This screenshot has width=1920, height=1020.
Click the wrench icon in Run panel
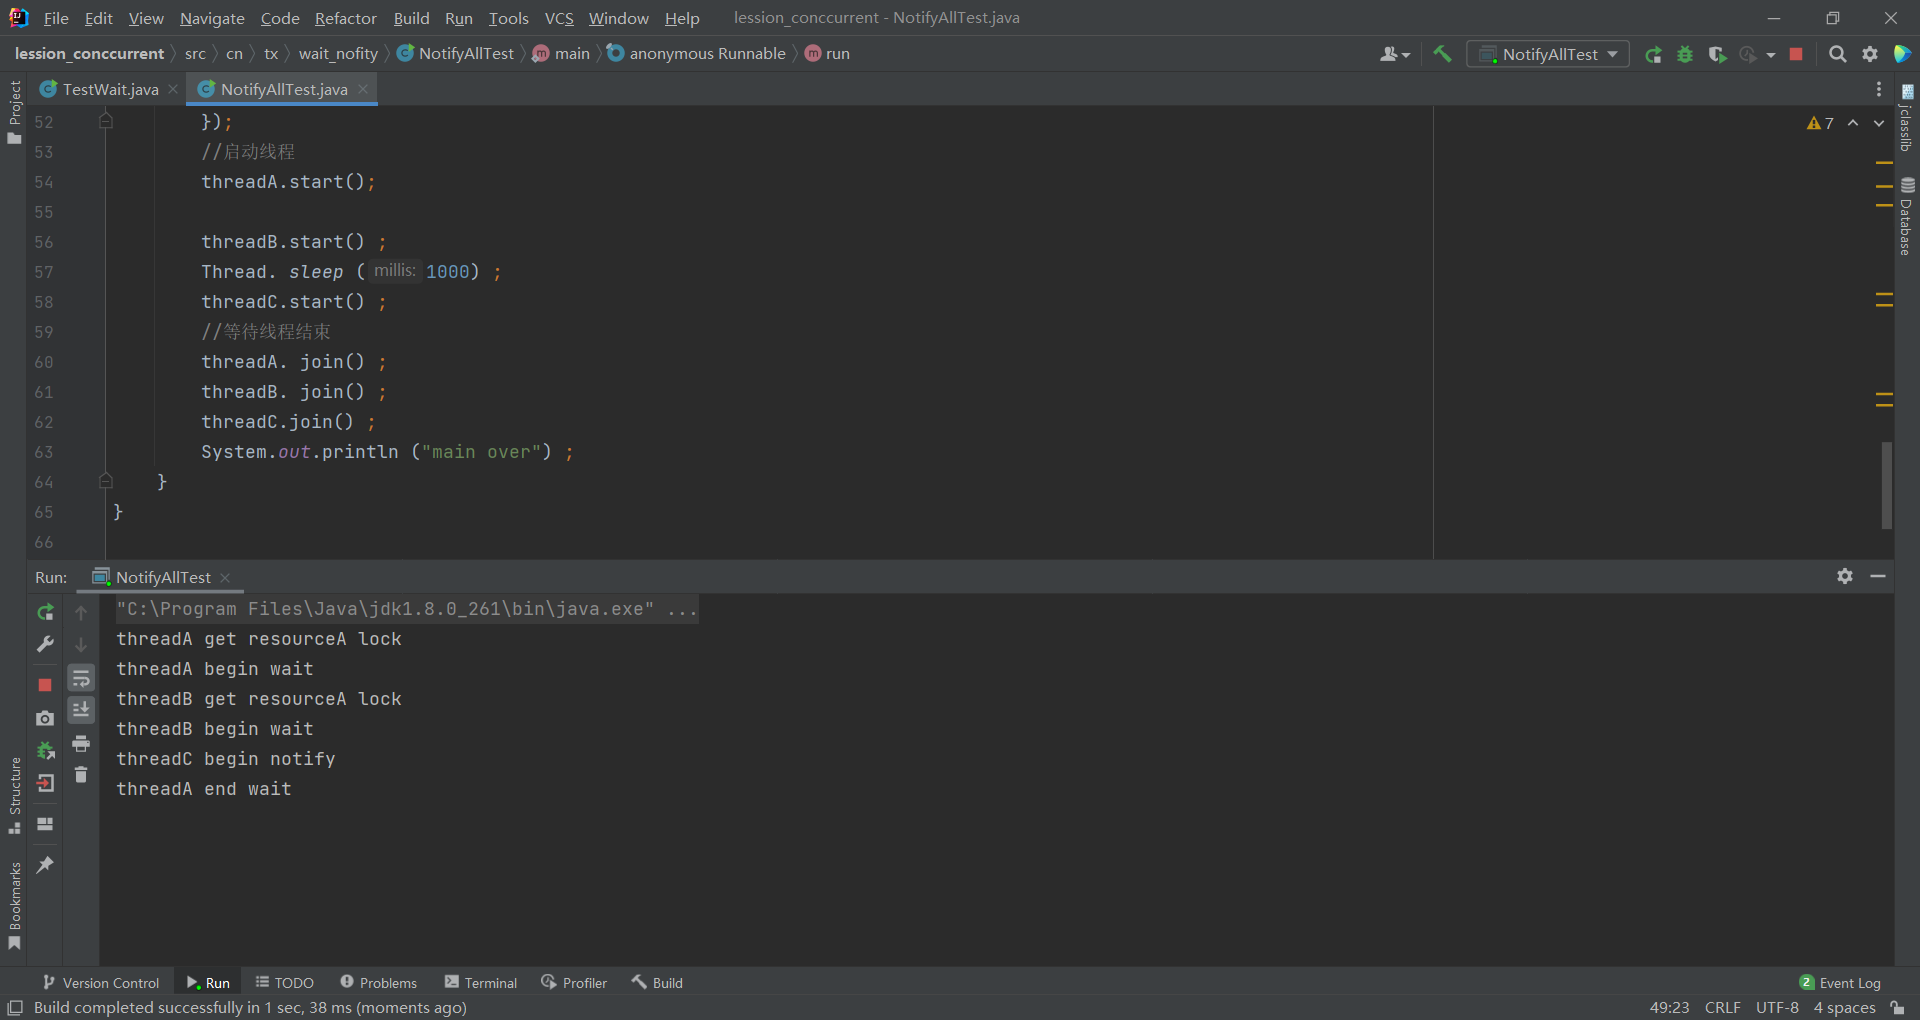pyautogui.click(x=45, y=644)
